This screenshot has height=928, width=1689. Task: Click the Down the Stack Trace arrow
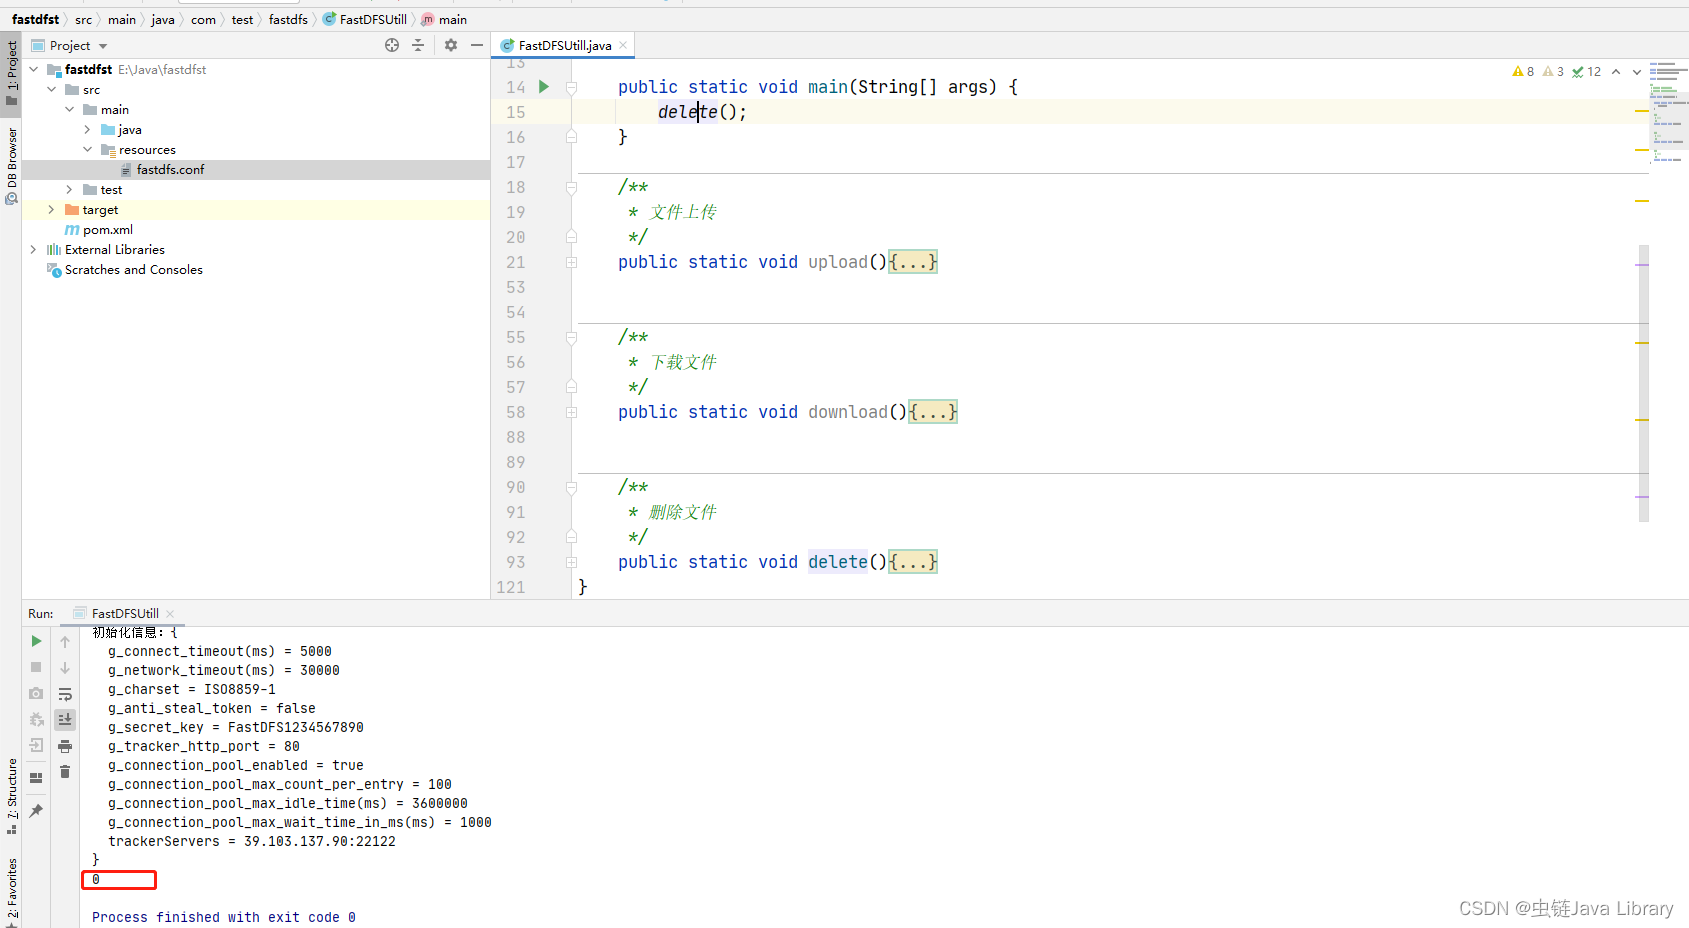coord(65,667)
